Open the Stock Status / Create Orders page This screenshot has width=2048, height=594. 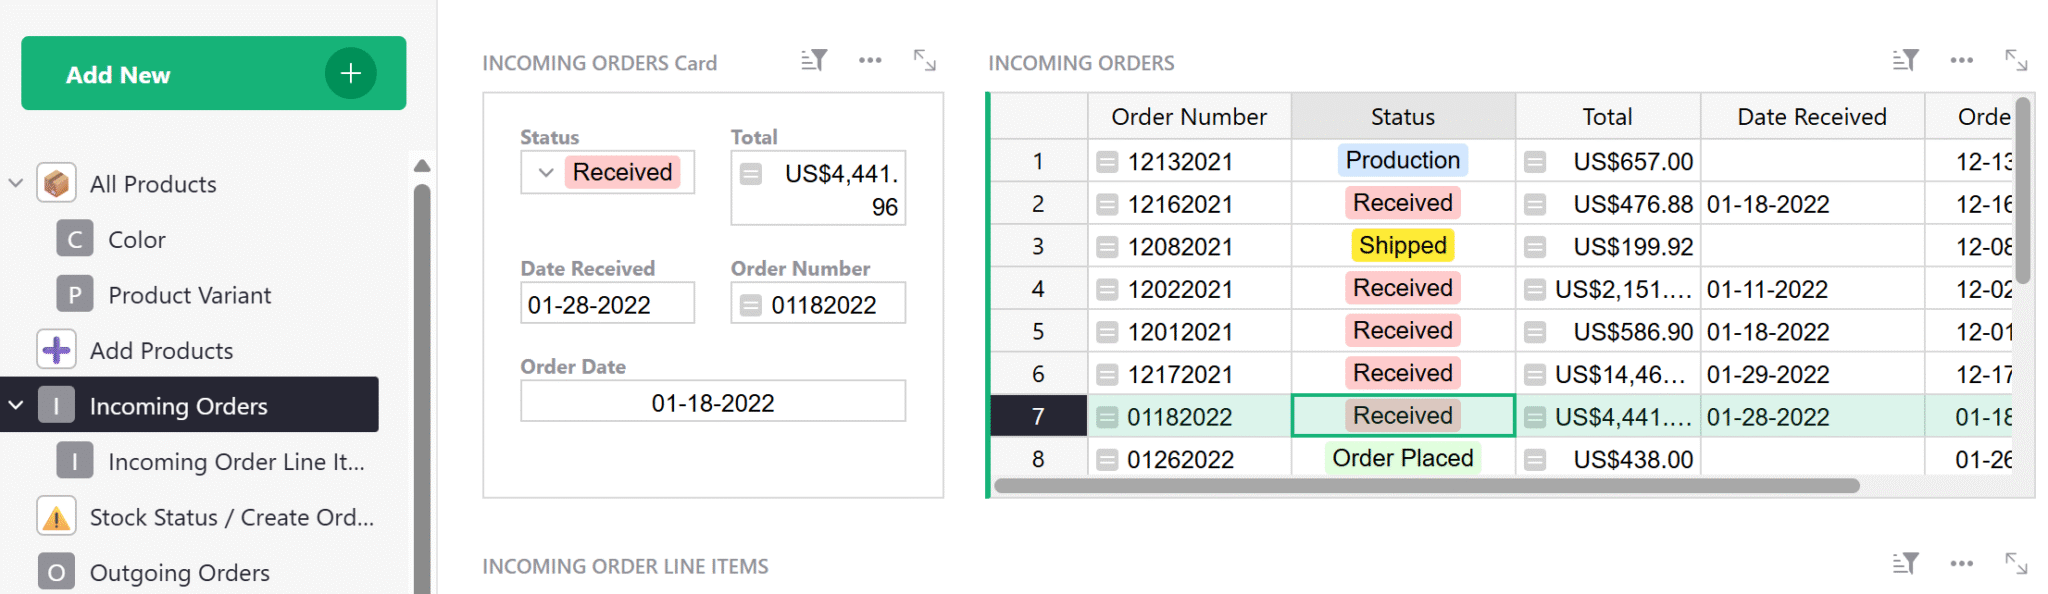click(231, 517)
